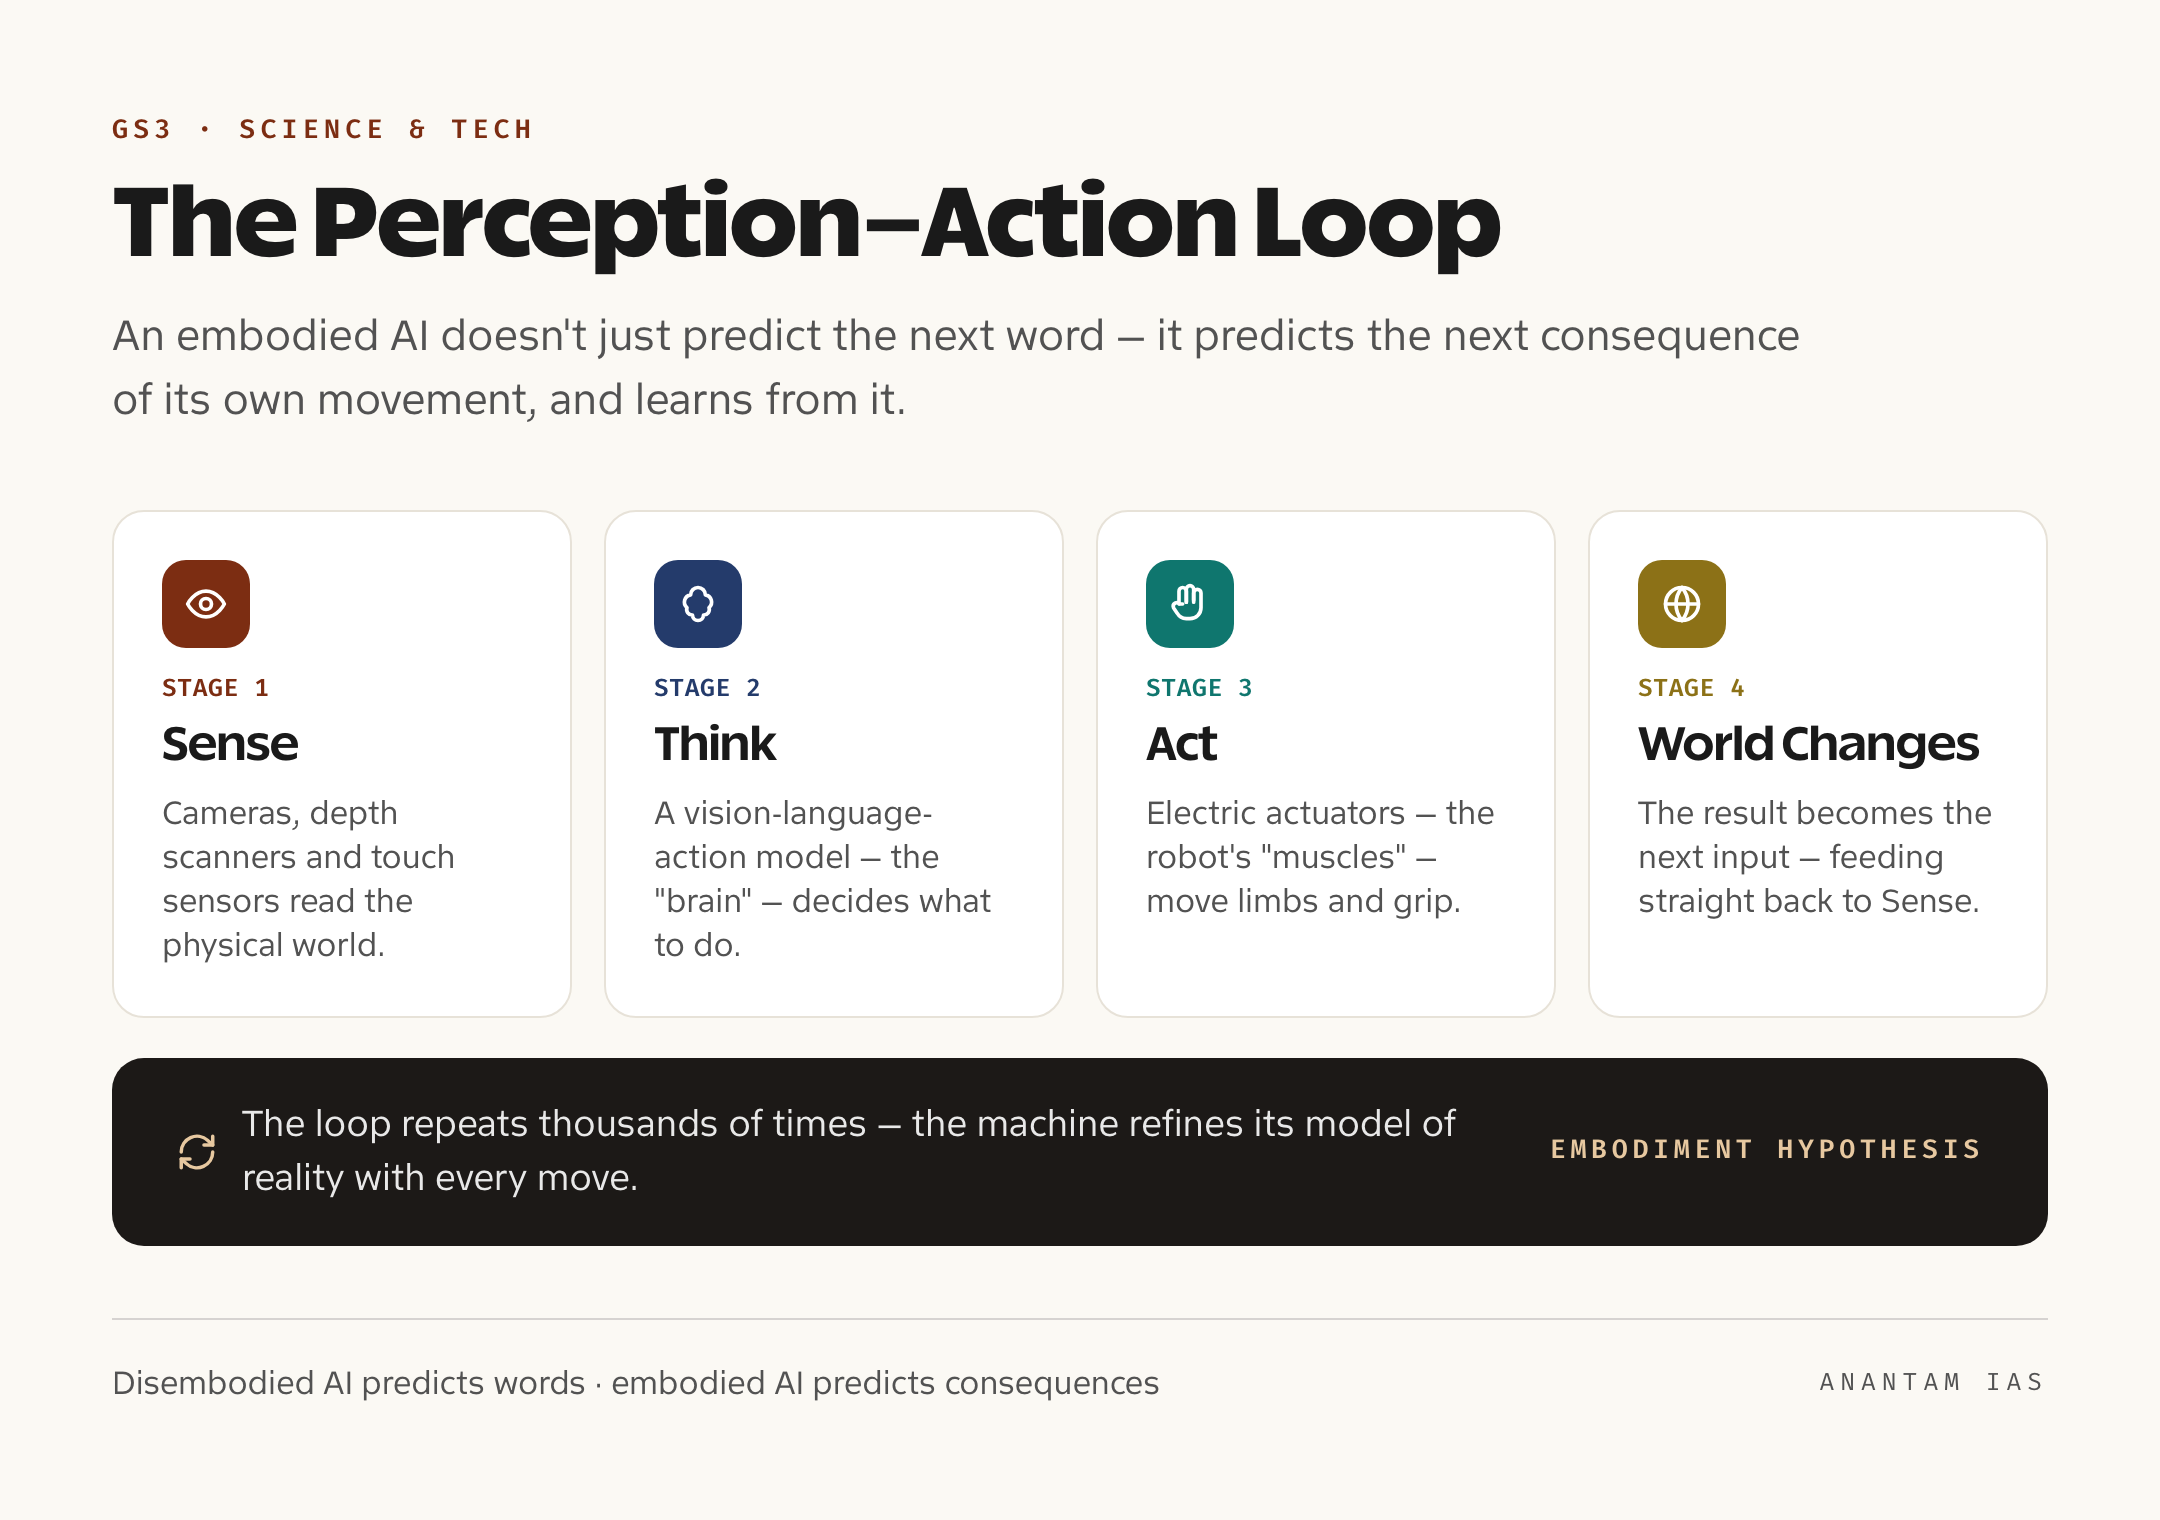The height and width of the screenshot is (1520, 2160).
Task: Select the Stage 1 label
Action: [215, 688]
